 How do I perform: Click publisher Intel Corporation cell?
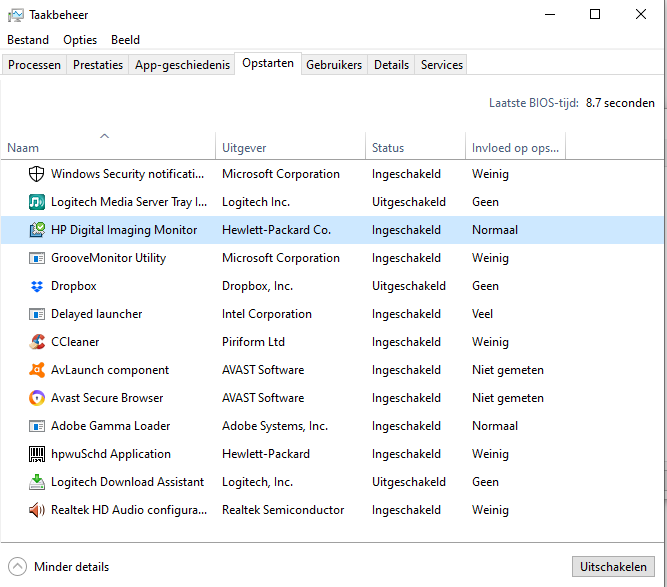coord(267,314)
